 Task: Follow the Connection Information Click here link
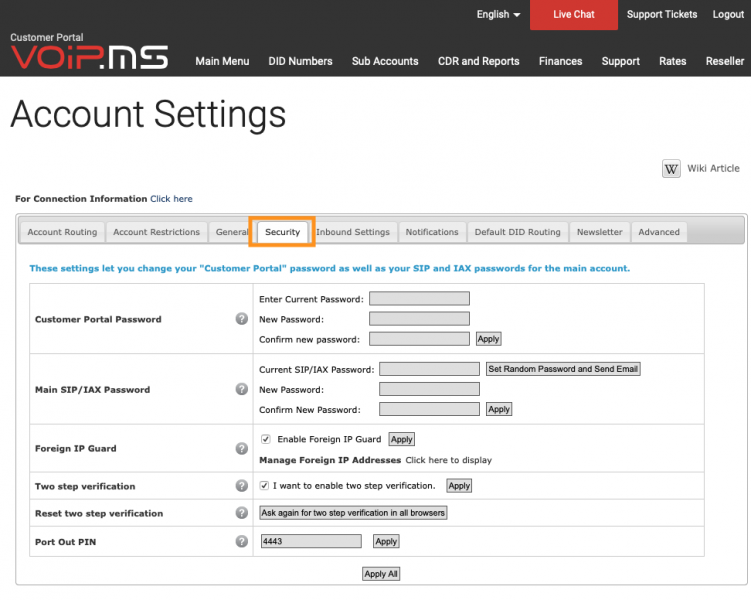[x=171, y=199]
